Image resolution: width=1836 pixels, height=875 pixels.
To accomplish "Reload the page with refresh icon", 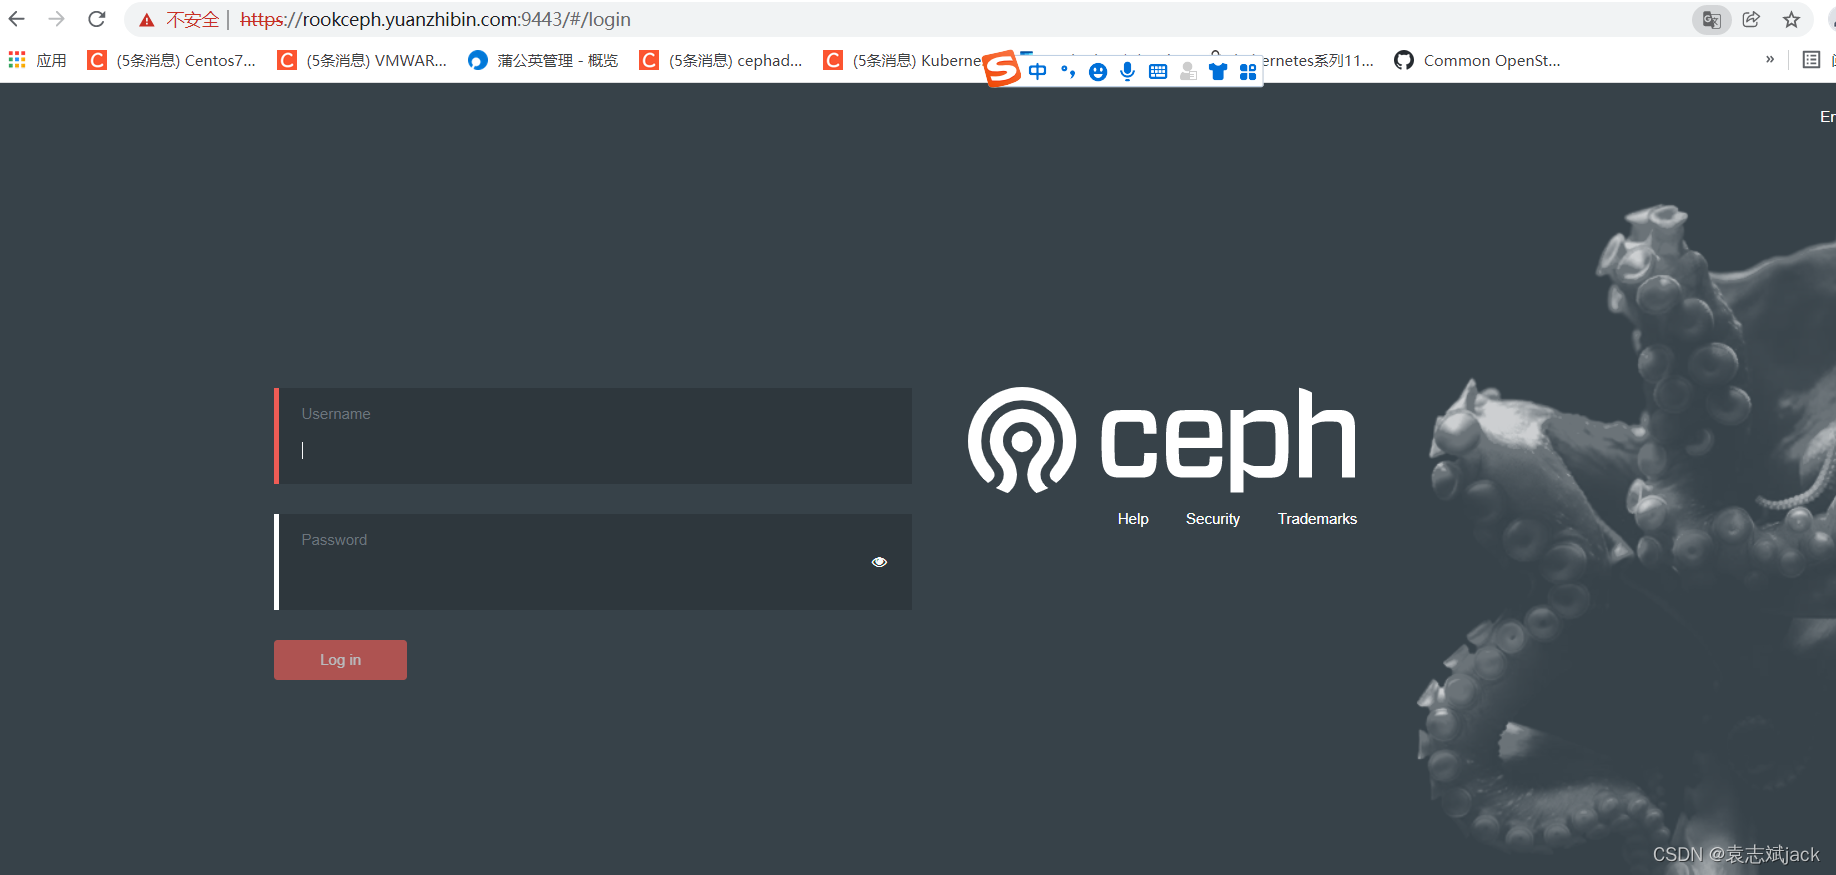I will pyautogui.click(x=97, y=19).
